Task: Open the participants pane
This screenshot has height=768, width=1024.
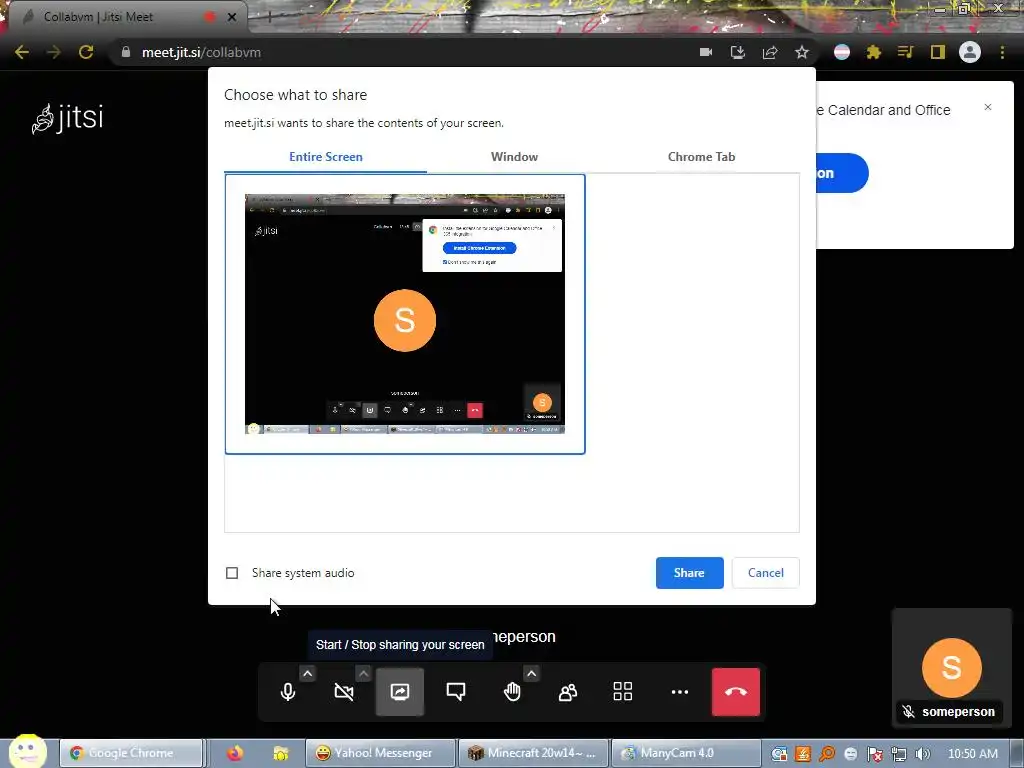Action: tap(568, 692)
